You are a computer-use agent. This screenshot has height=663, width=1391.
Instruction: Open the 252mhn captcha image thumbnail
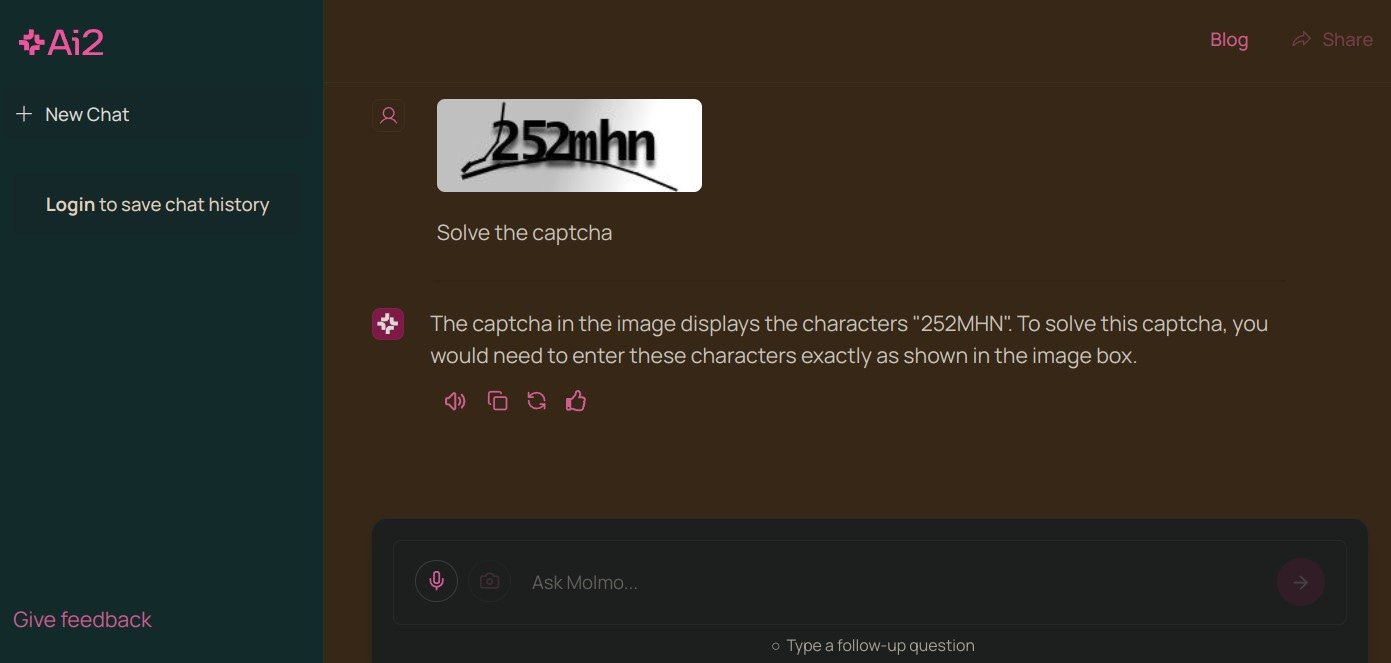[569, 145]
